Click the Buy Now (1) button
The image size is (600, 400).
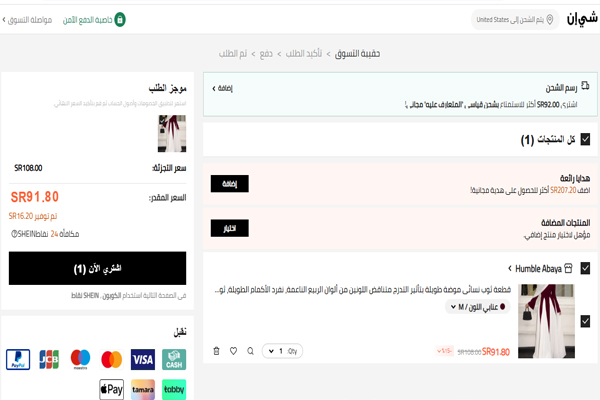click(98, 268)
